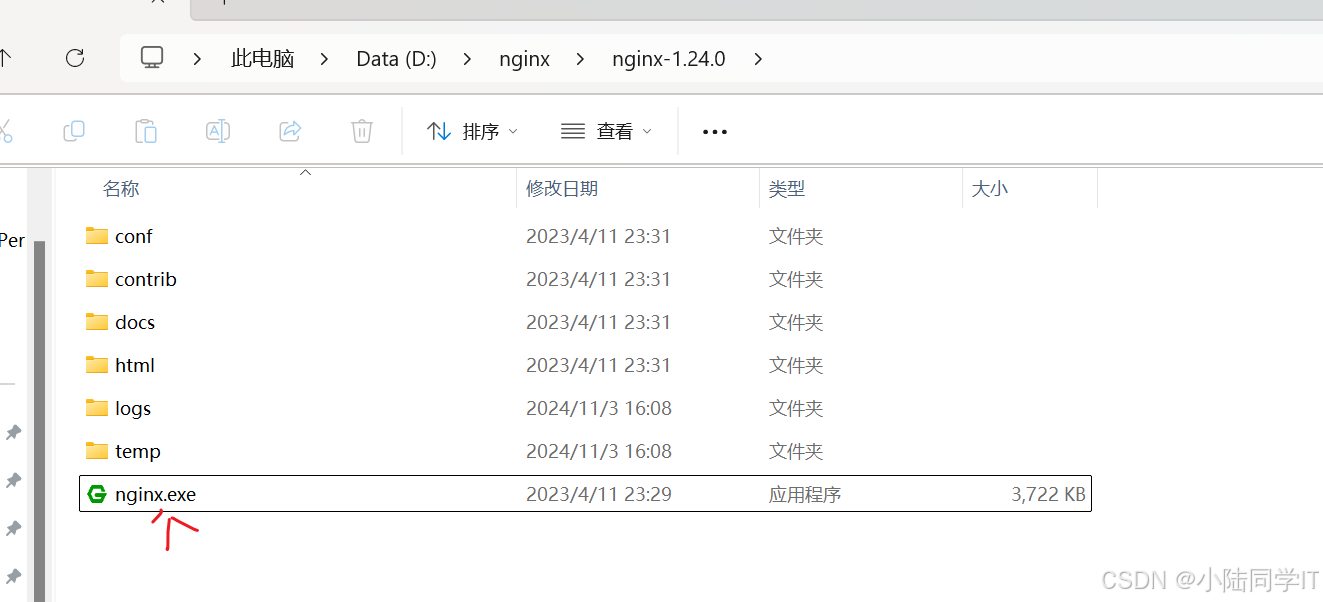The image size is (1323, 602).
Task: Click the temp folder icon
Action: pyautogui.click(x=97, y=451)
